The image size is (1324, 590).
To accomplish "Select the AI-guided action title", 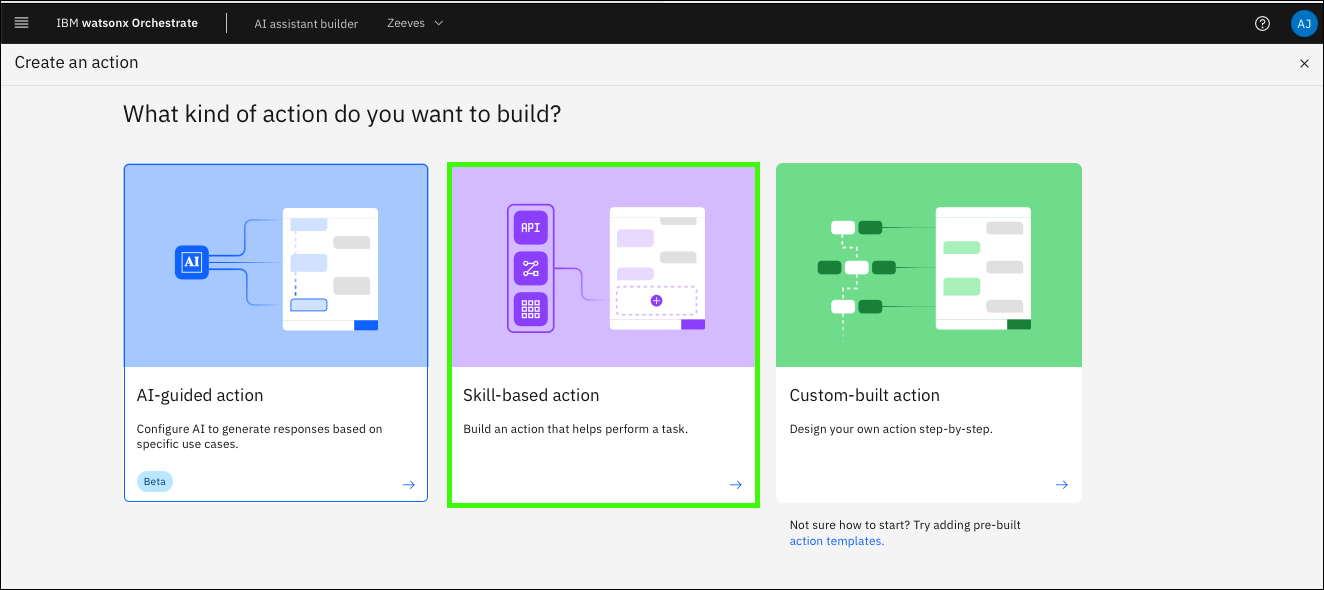I will (200, 395).
